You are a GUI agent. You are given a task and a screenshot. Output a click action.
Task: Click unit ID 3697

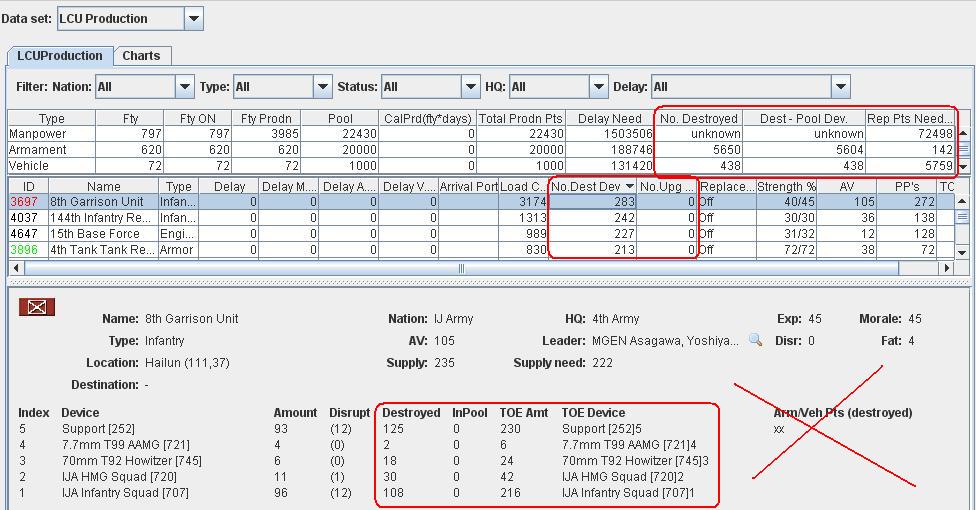[x=24, y=202]
